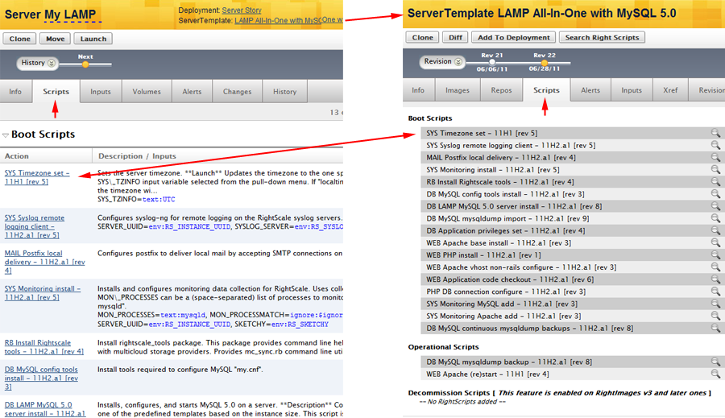725x418 pixels.
Task: Open the ServerTemplate Inputs tab
Action: point(632,90)
